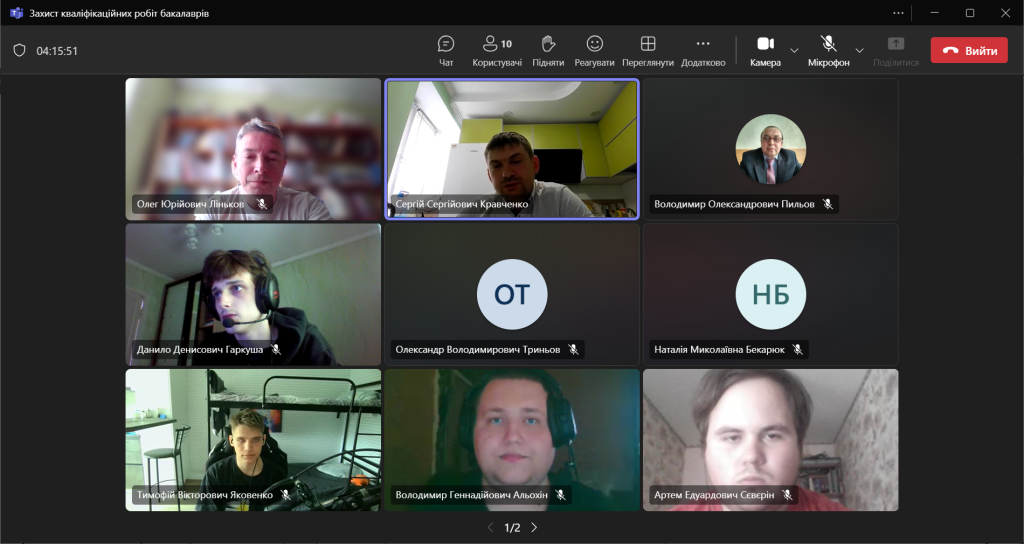Click the ОТ initials avatar
Viewport: 1024px width, 544px height.
[512, 295]
